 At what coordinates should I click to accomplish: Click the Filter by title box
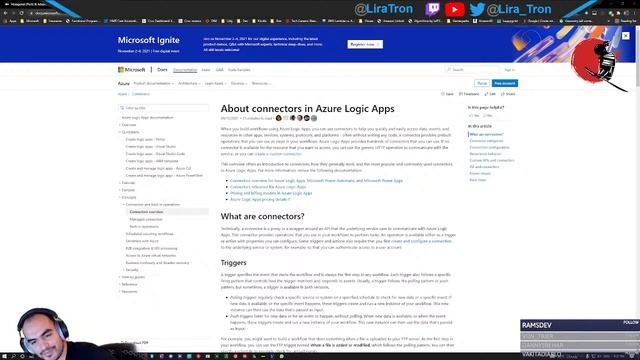164,108
